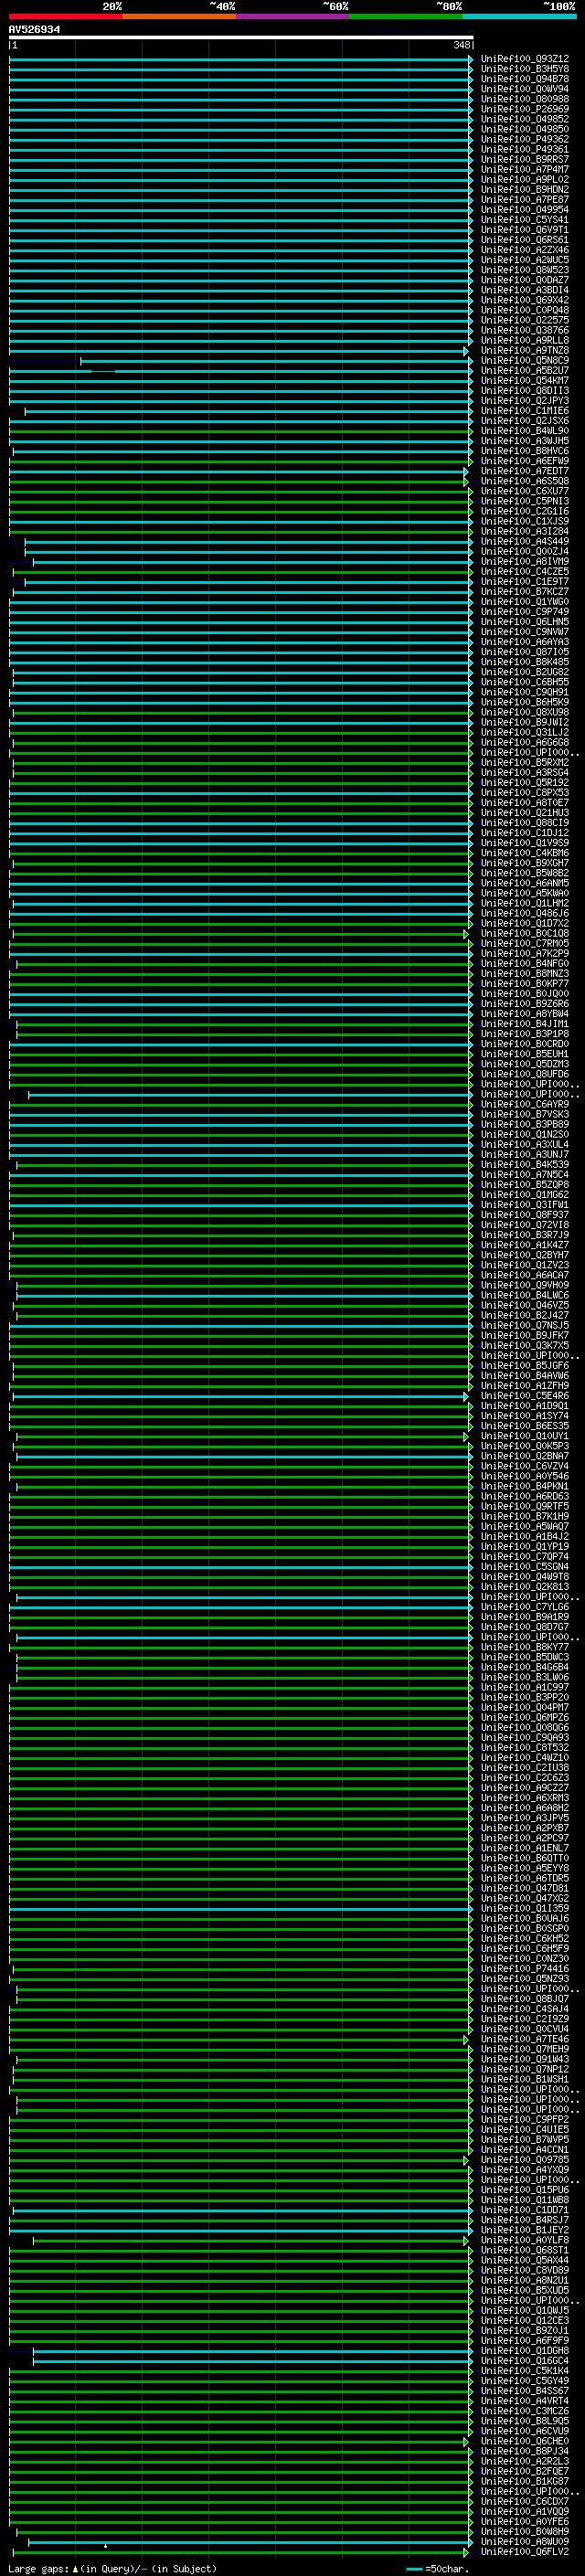585x2576 pixels.
Task: Click the white query sequence bar
Action: click(241, 38)
